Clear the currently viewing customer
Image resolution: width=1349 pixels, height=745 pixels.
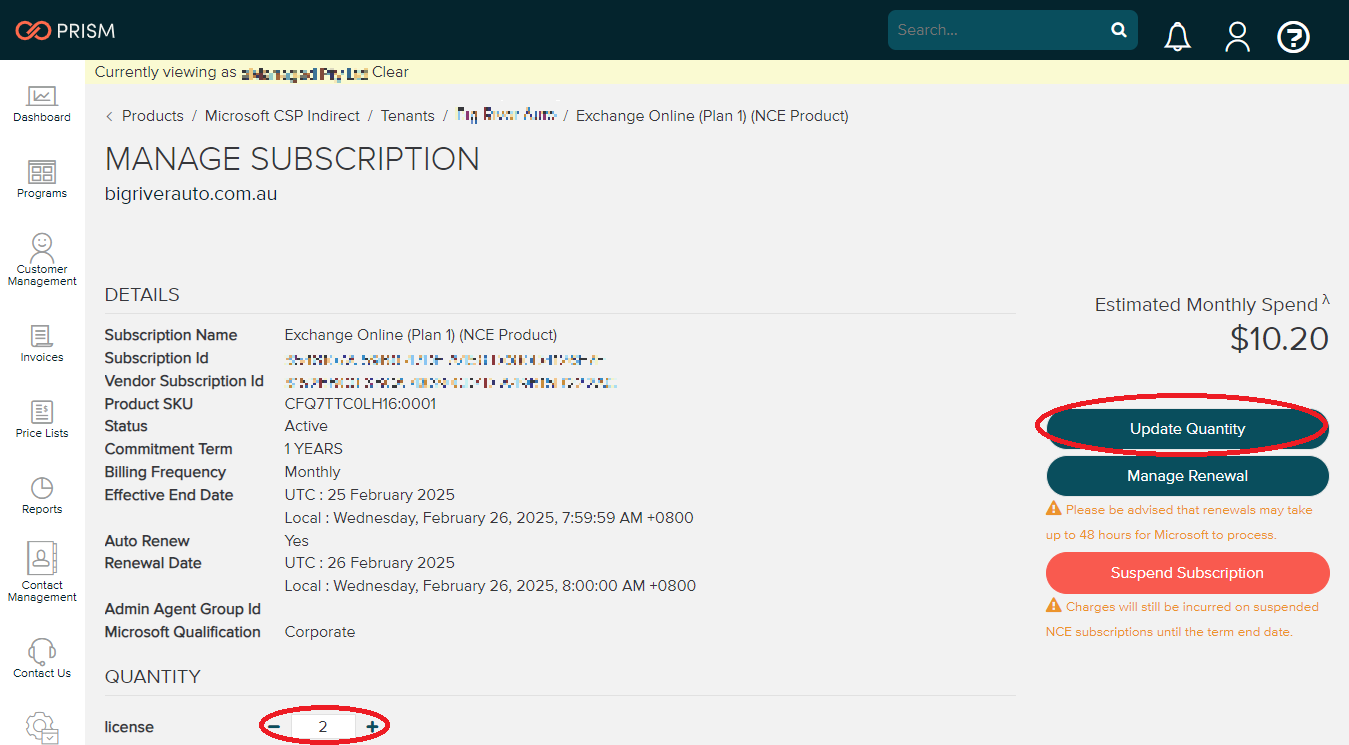coord(390,72)
